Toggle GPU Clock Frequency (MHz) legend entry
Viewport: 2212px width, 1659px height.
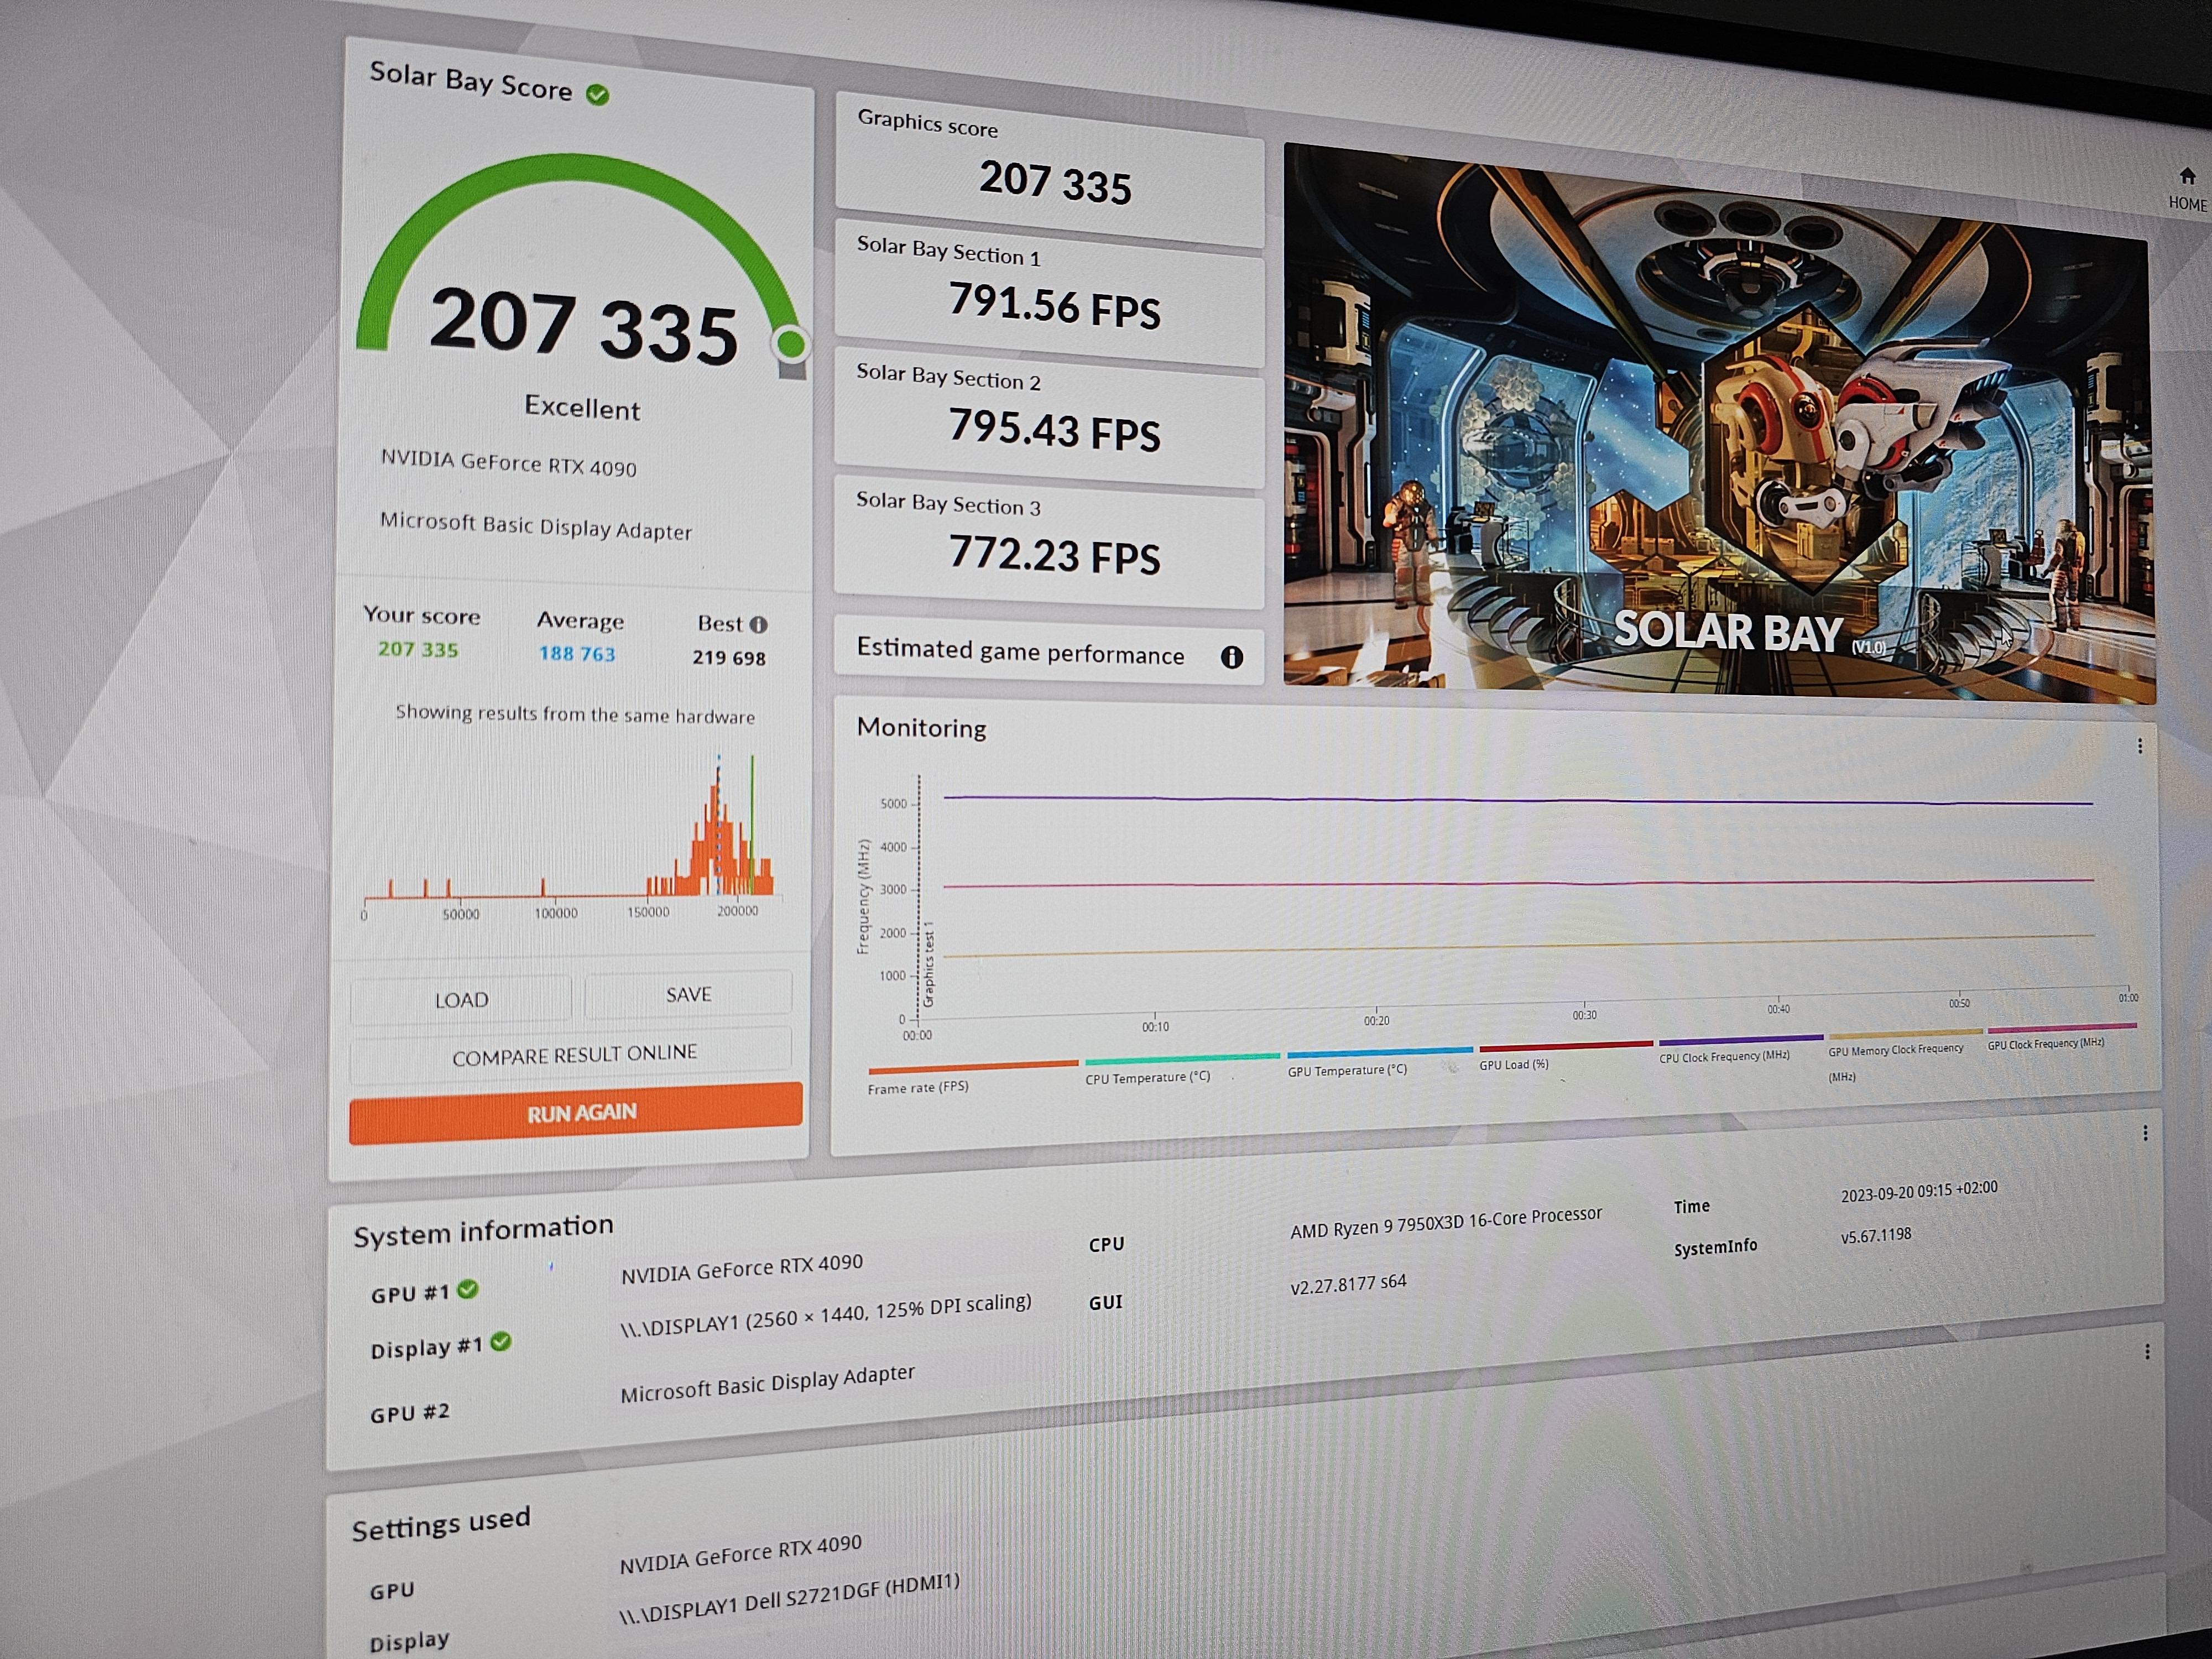(x=2061, y=1037)
